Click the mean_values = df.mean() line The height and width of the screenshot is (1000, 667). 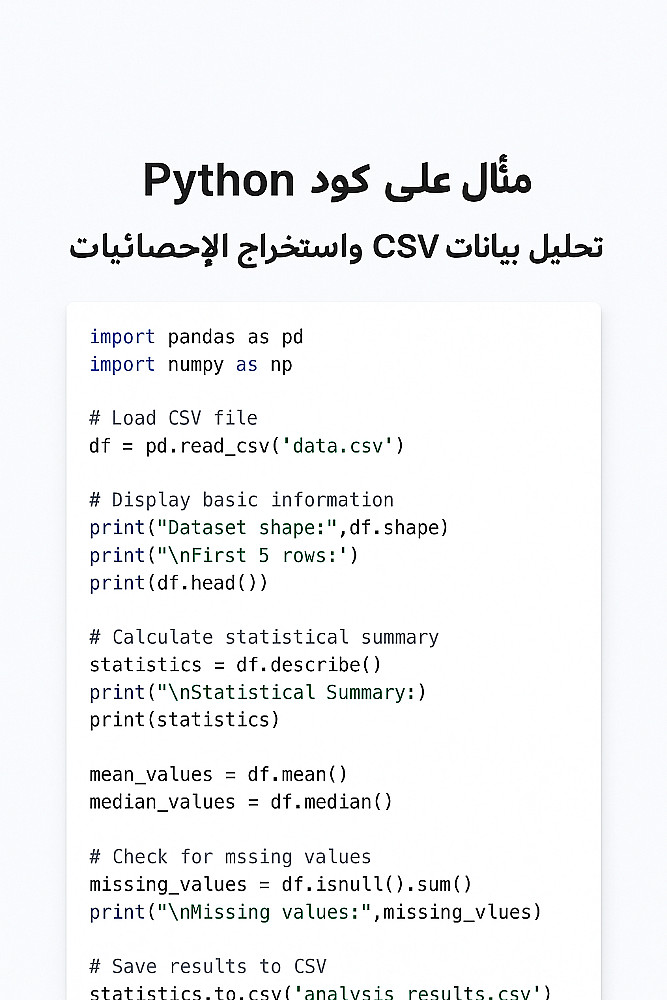(x=219, y=774)
